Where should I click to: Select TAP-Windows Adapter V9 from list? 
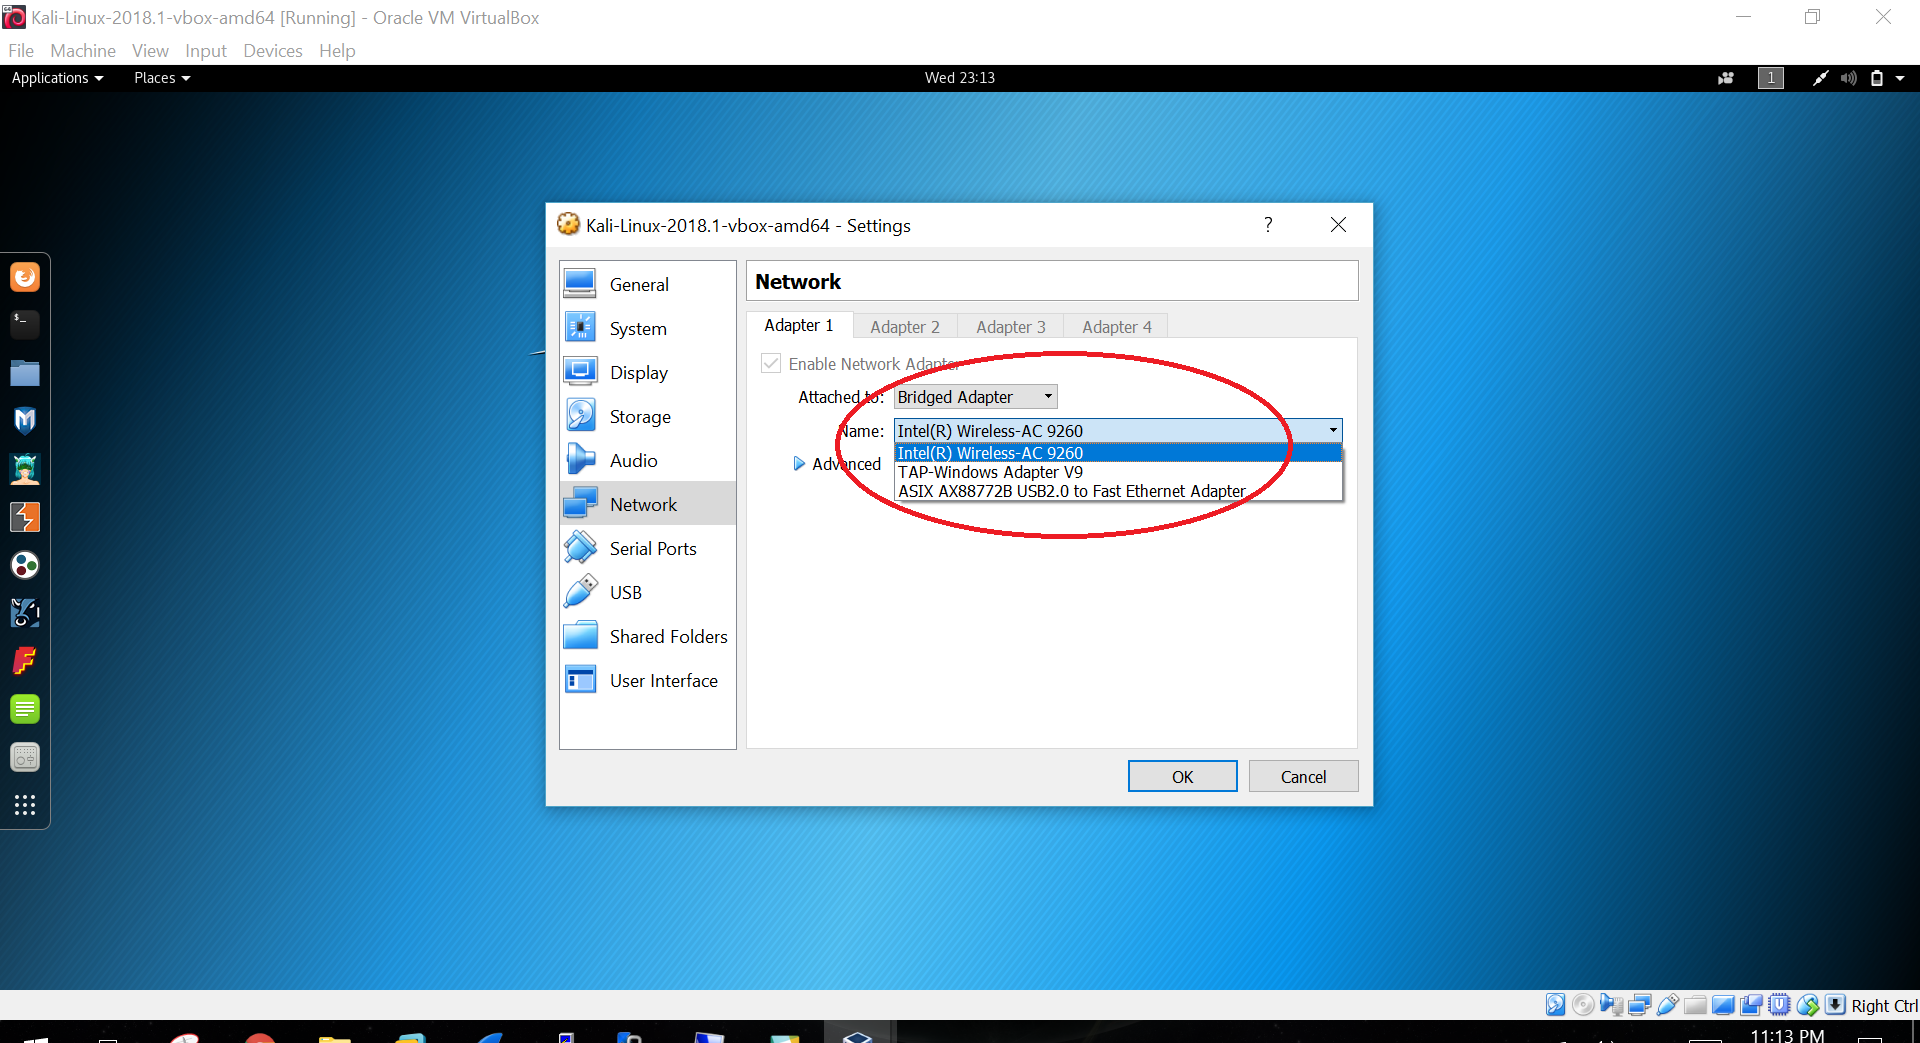[x=990, y=472]
